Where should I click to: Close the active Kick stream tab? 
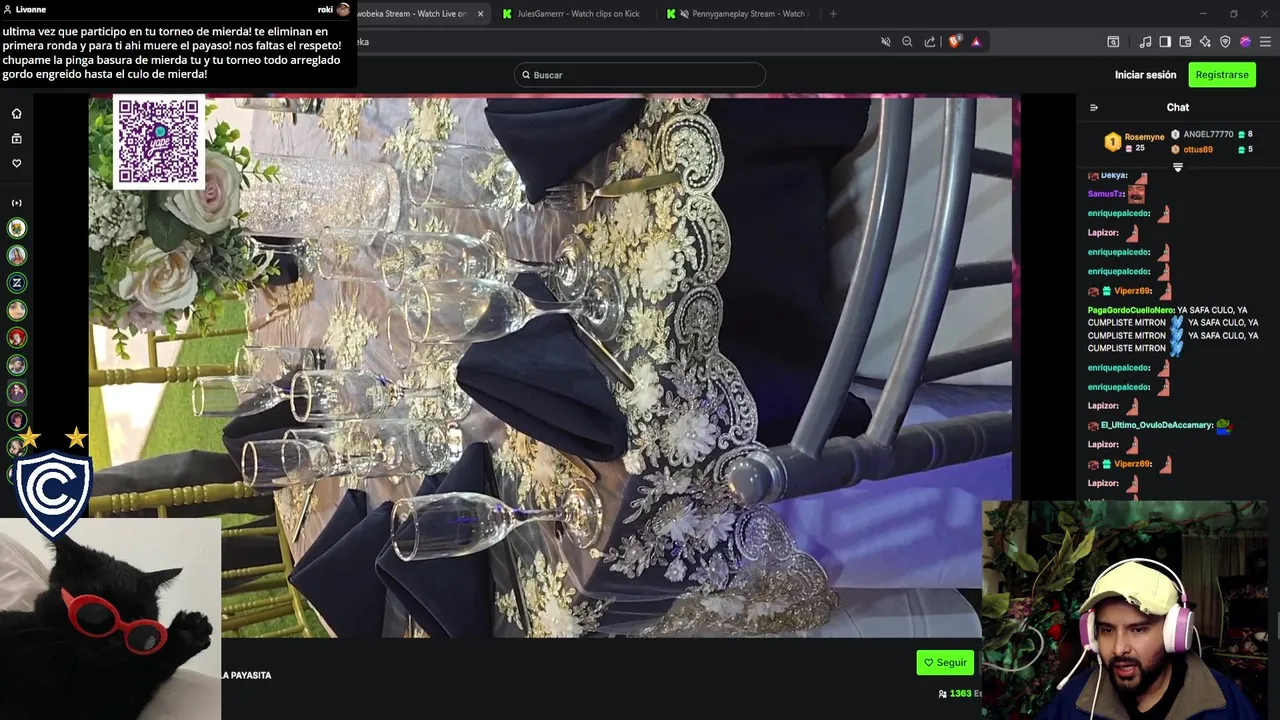(x=480, y=14)
